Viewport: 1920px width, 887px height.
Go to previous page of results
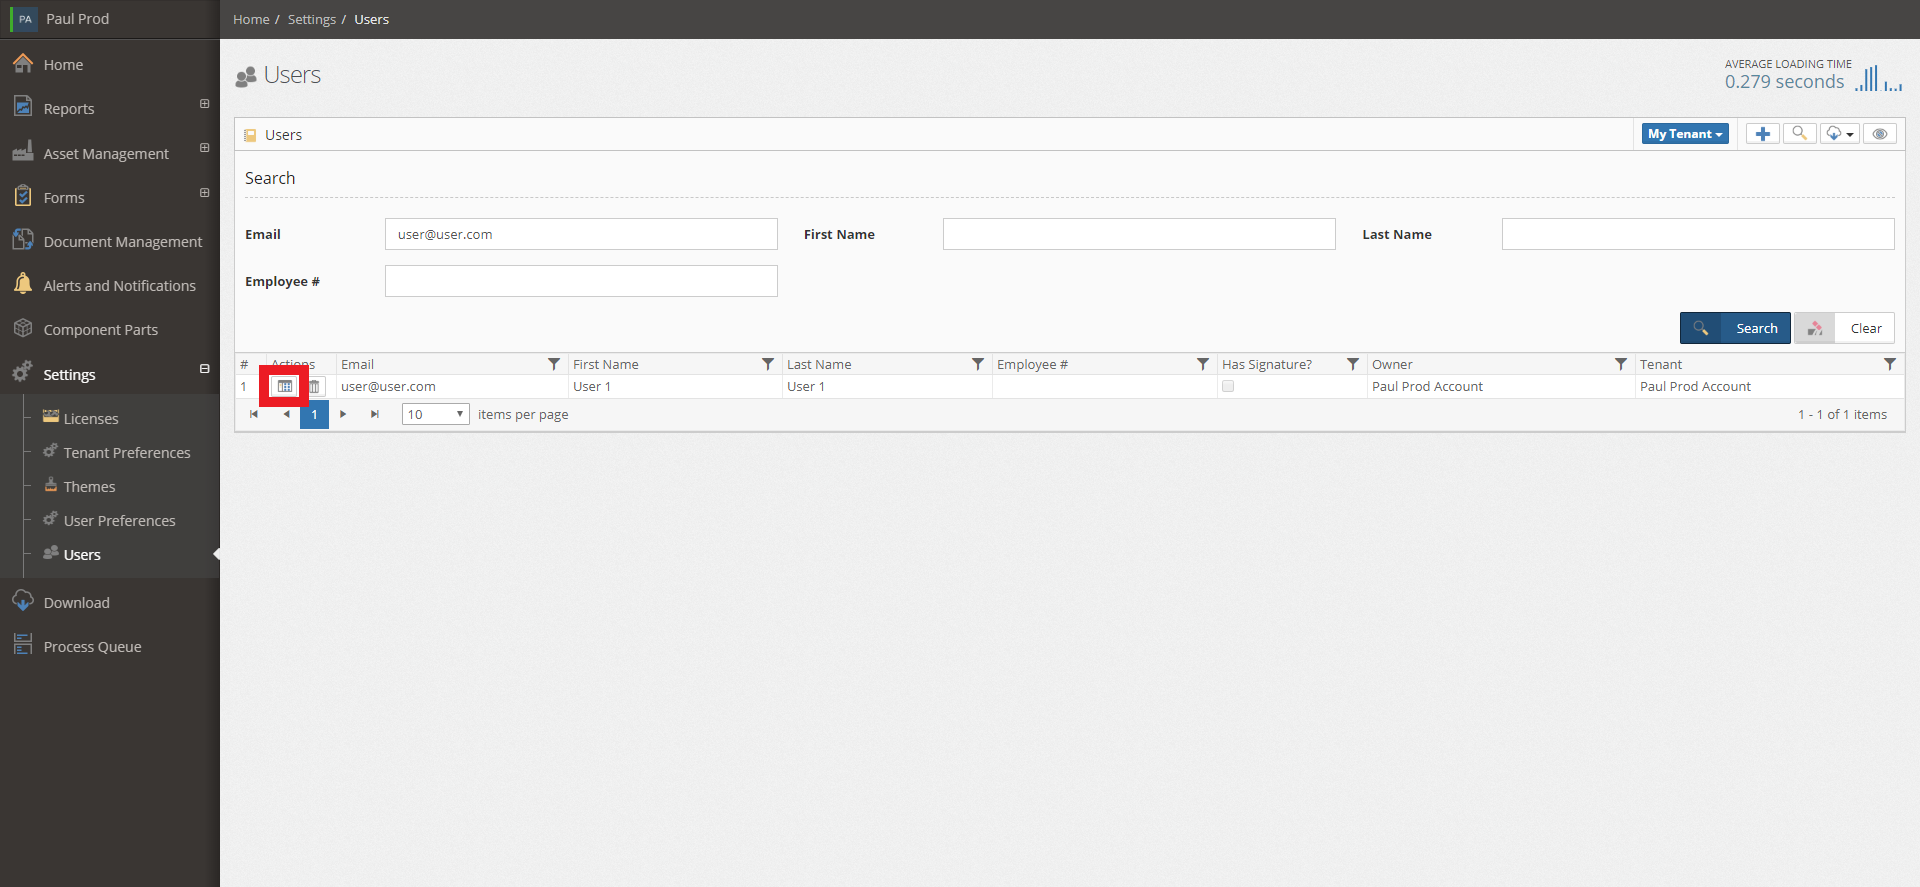tap(286, 414)
